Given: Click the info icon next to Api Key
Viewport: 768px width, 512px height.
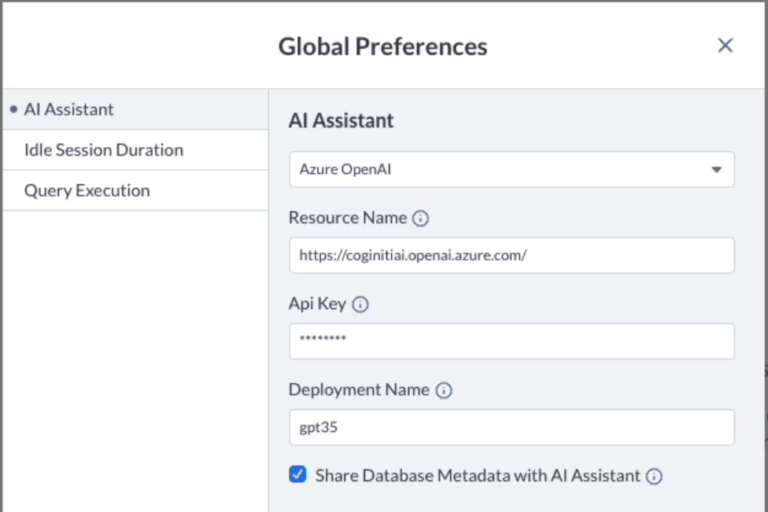Looking at the screenshot, I should click(x=361, y=304).
